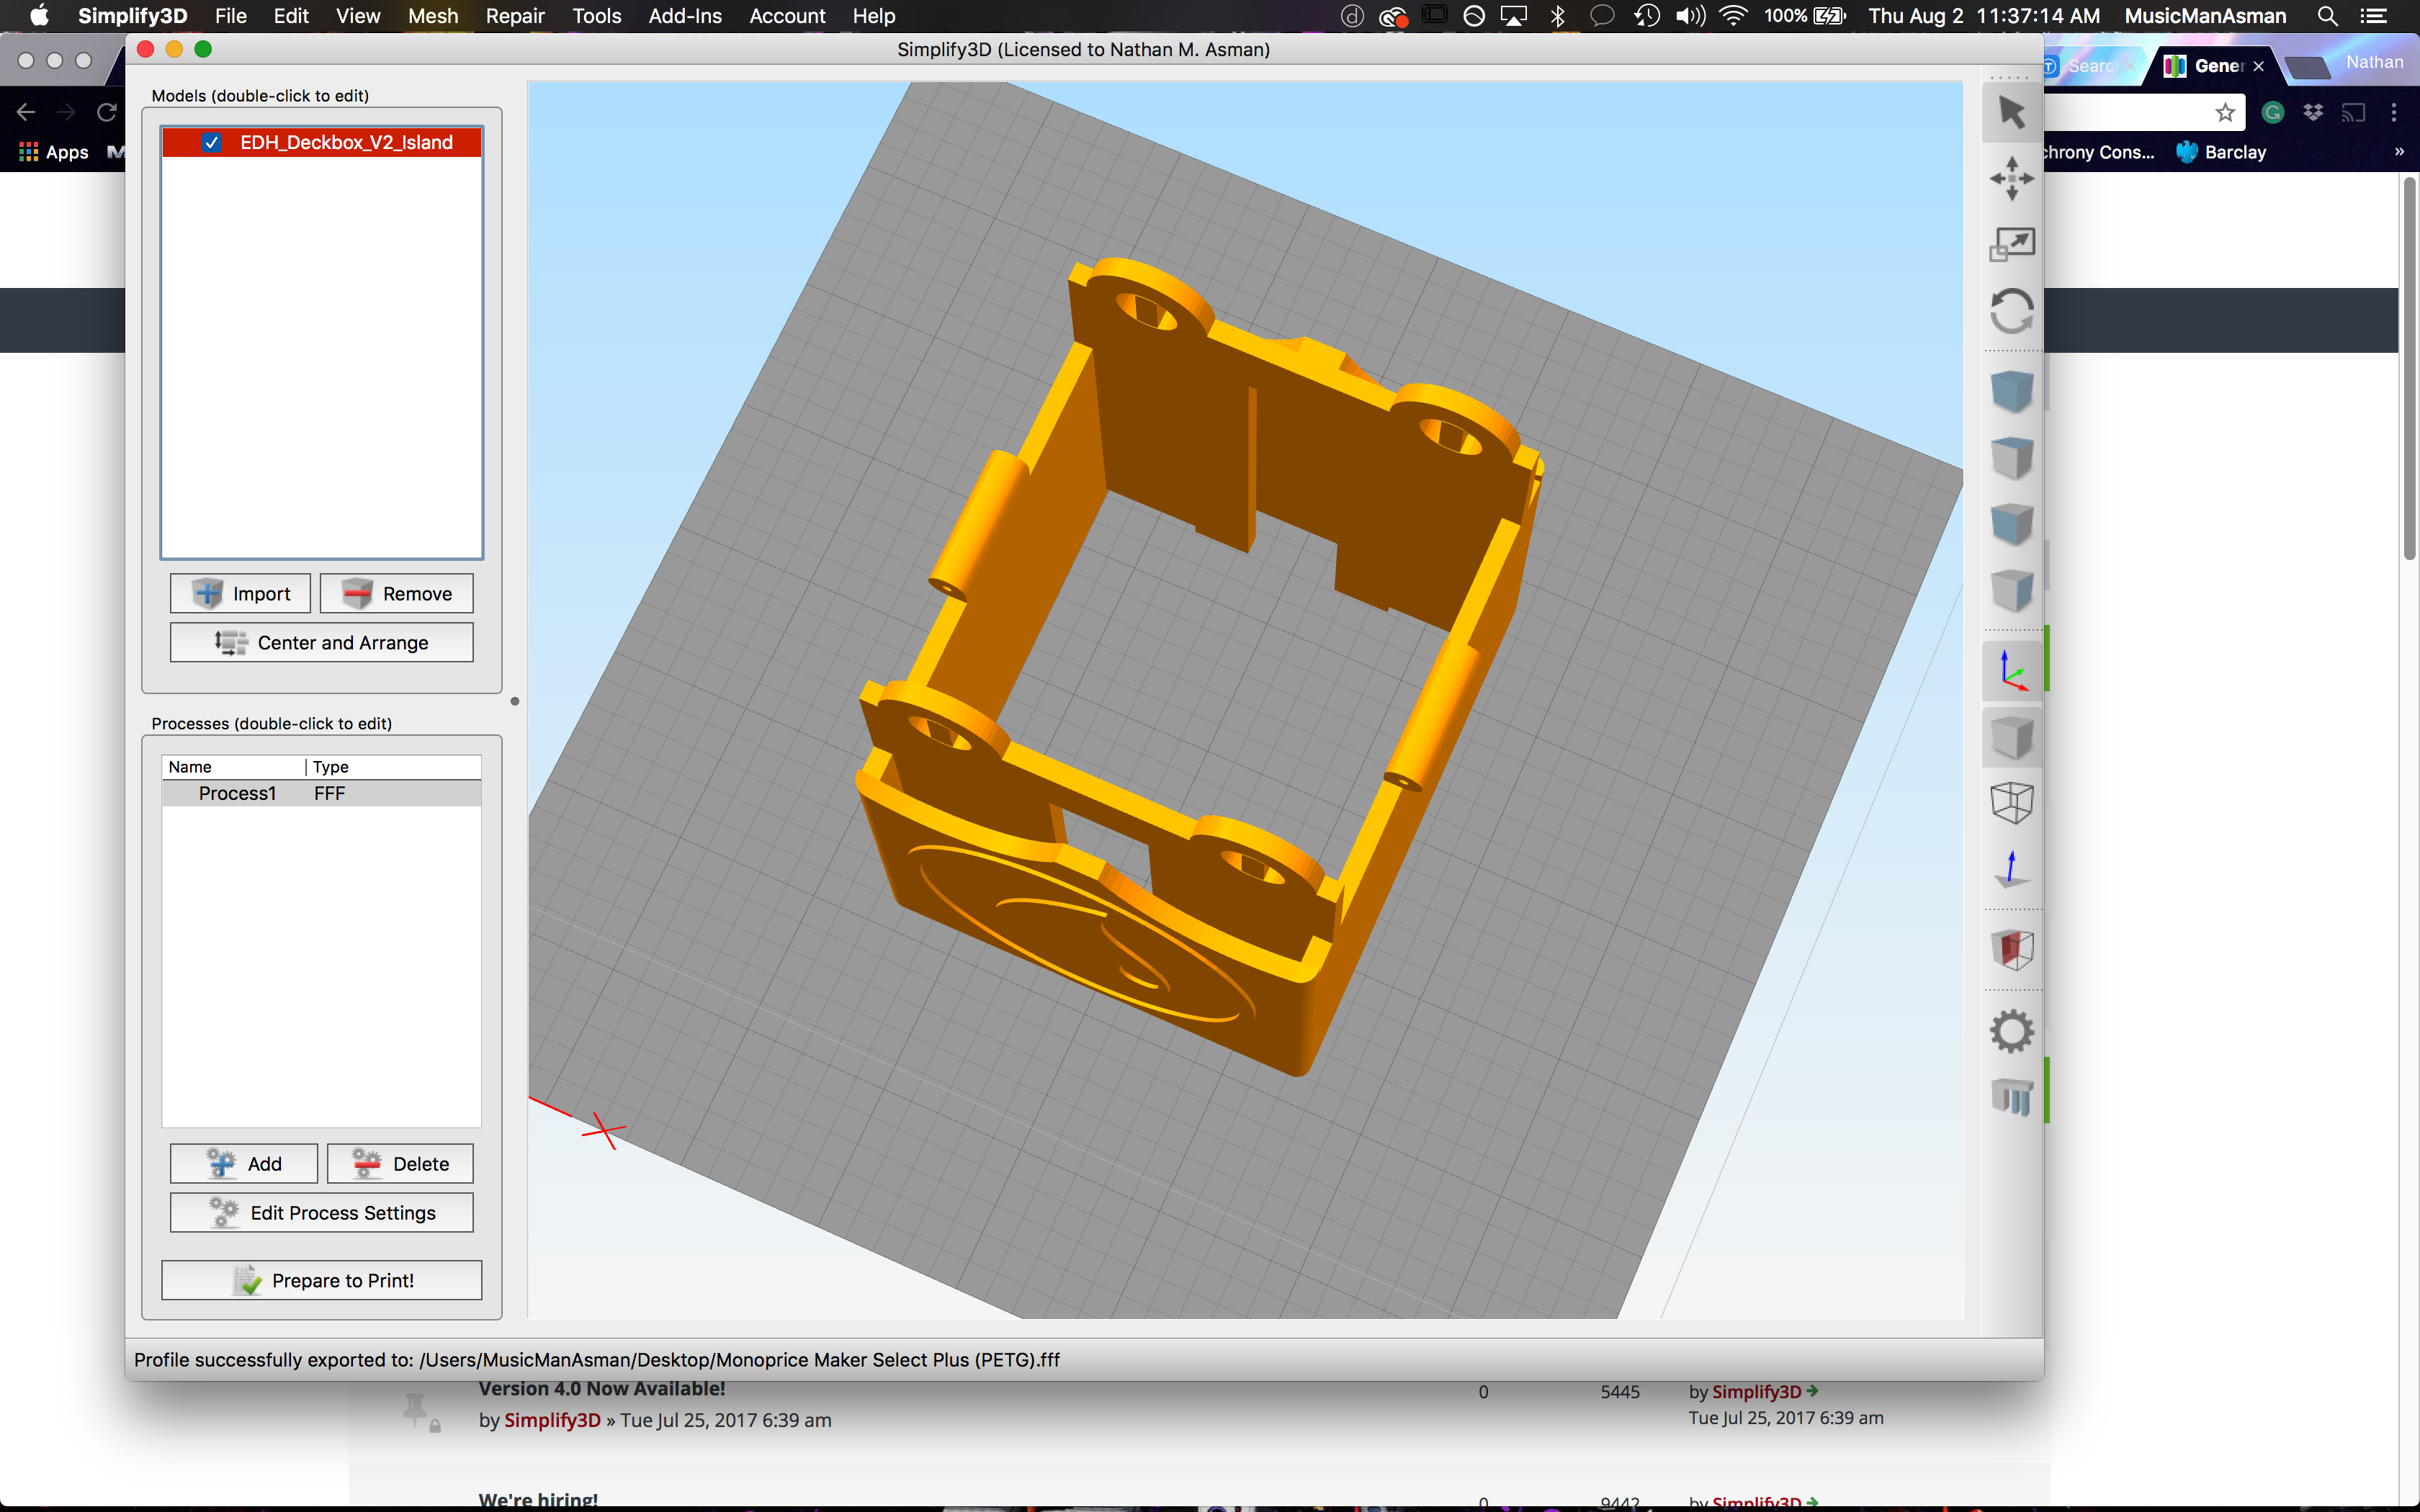Image resolution: width=2420 pixels, height=1512 pixels.
Task: Select the arrow pointer tool in Simplify3D
Action: click(2012, 112)
